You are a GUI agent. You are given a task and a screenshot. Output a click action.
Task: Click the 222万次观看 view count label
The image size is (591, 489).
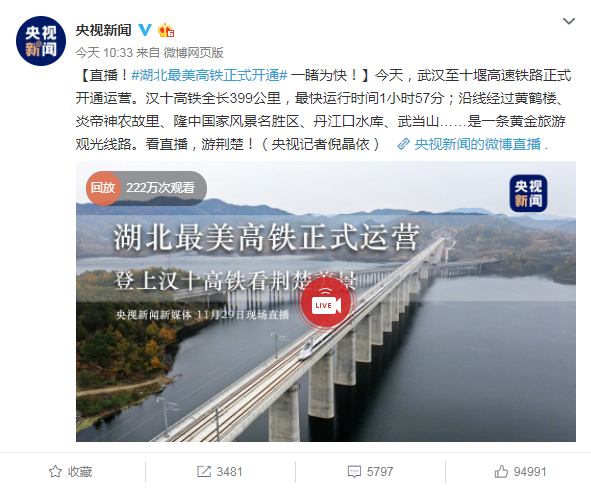click(x=161, y=188)
